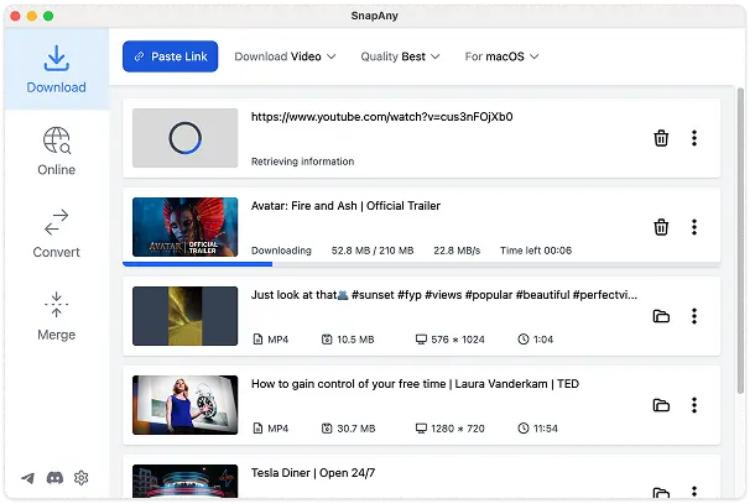Image resolution: width=750 pixels, height=504 pixels.
Task: Click the '11:54' duration text
Action: click(x=545, y=428)
